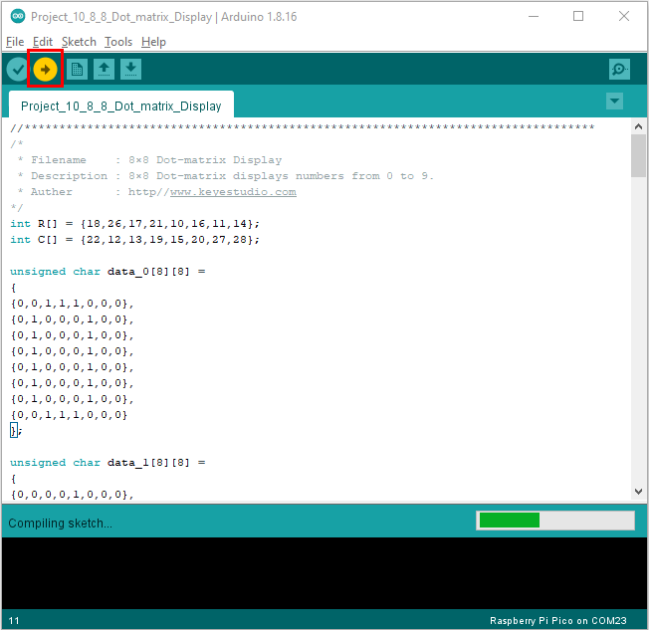
Task: Close the Arduino window
Action: click(x=624, y=16)
